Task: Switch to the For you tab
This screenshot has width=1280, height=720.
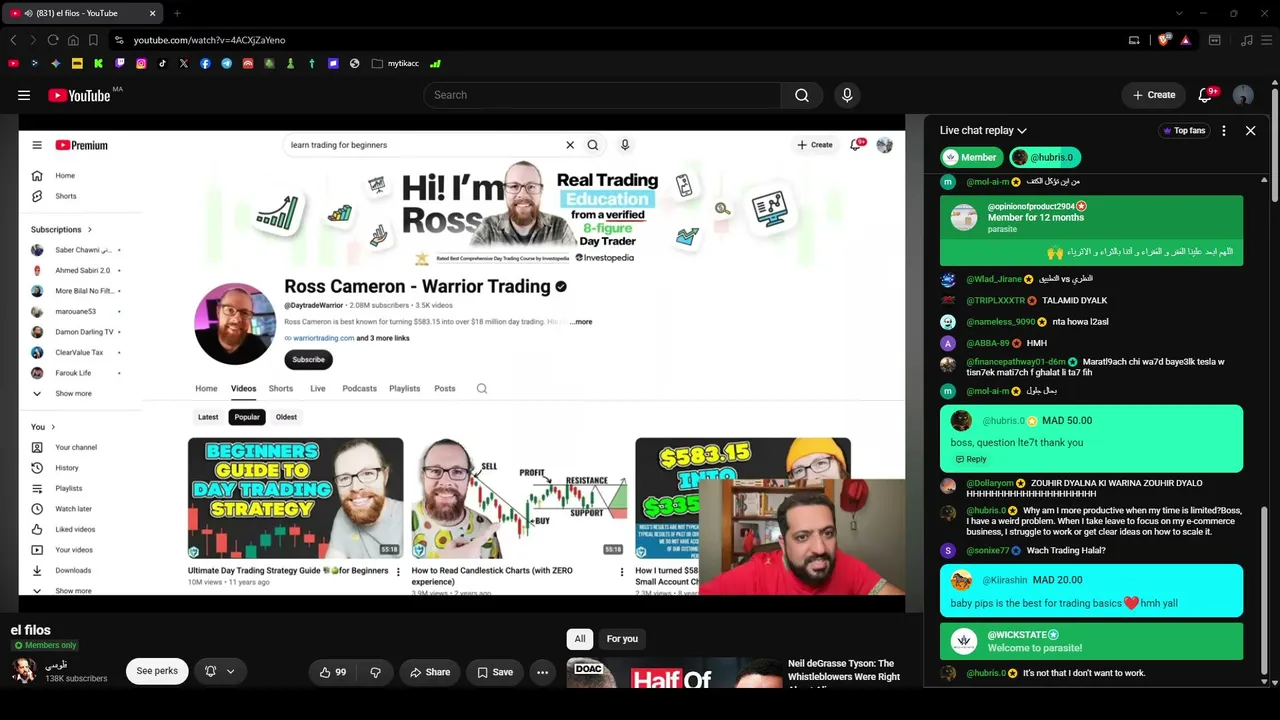Action: [x=622, y=639]
